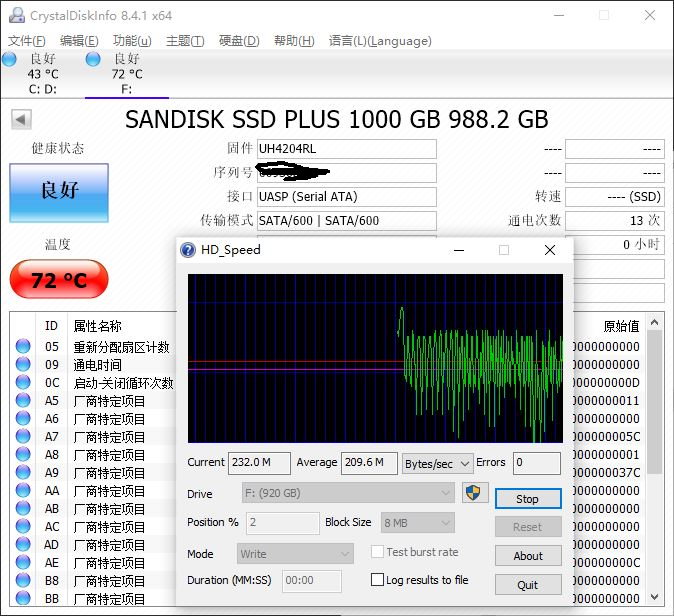674x616 pixels.
Task: Click the attribute list scroll down arrow
Action: click(654, 597)
